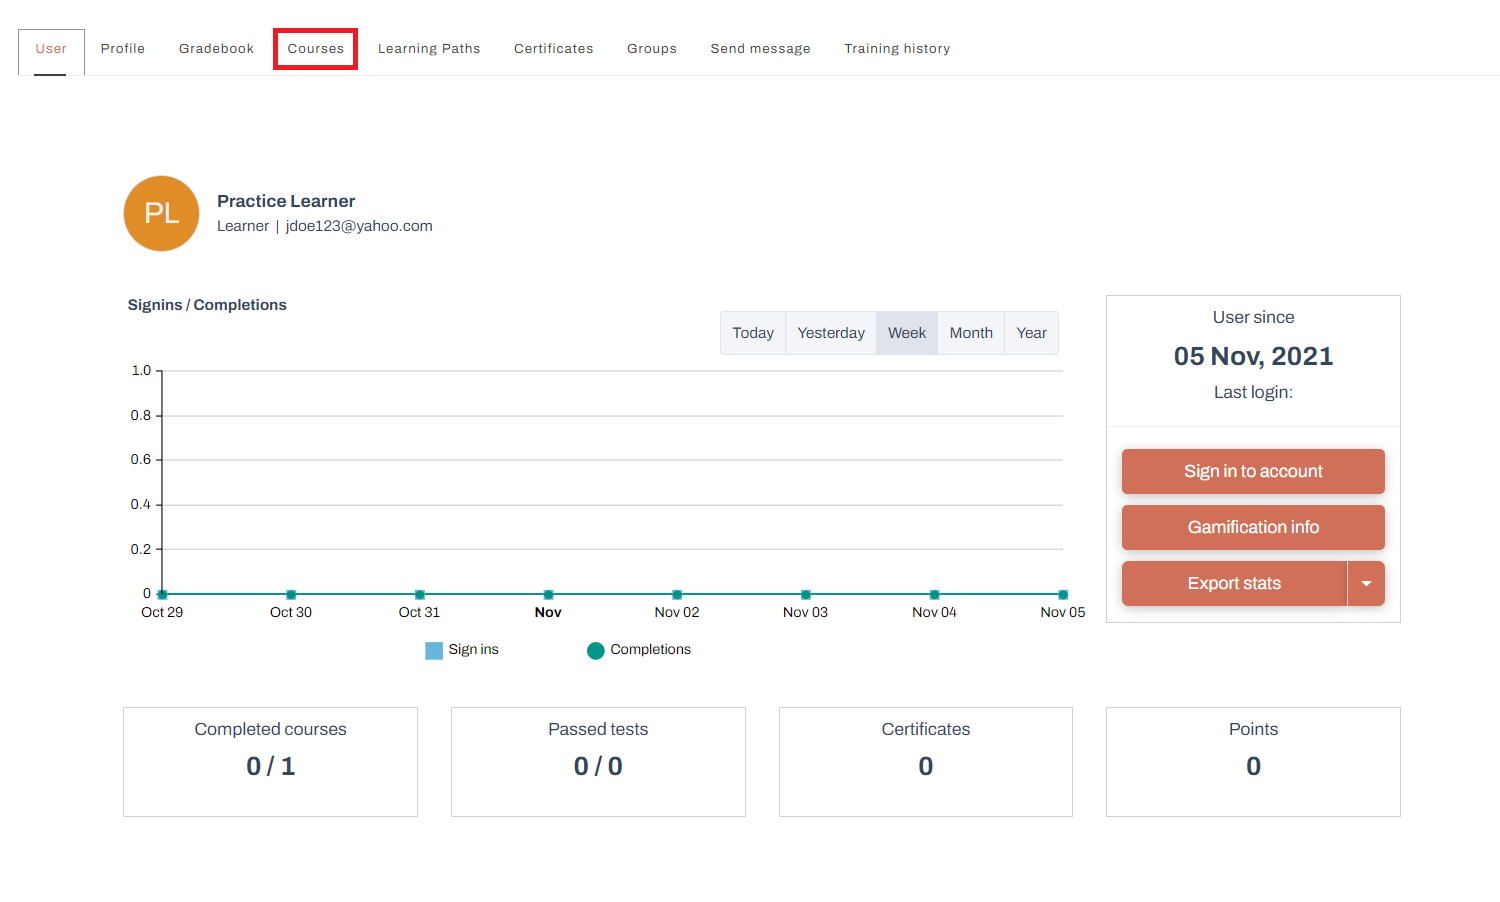View the Learning Paths tab
The height and width of the screenshot is (902, 1500).
click(429, 48)
